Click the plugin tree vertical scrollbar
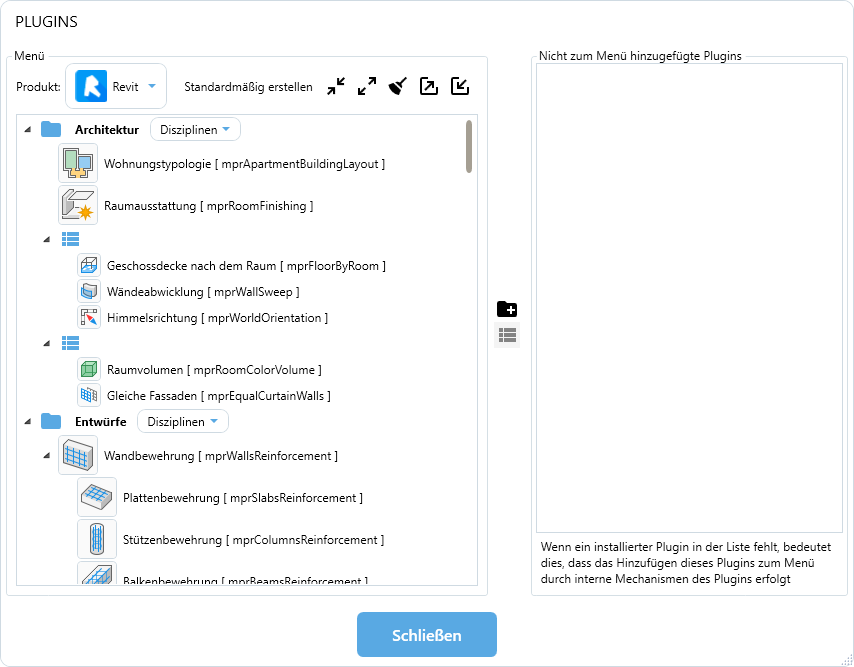The width and height of the screenshot is (854, 667). click(469, 148)
